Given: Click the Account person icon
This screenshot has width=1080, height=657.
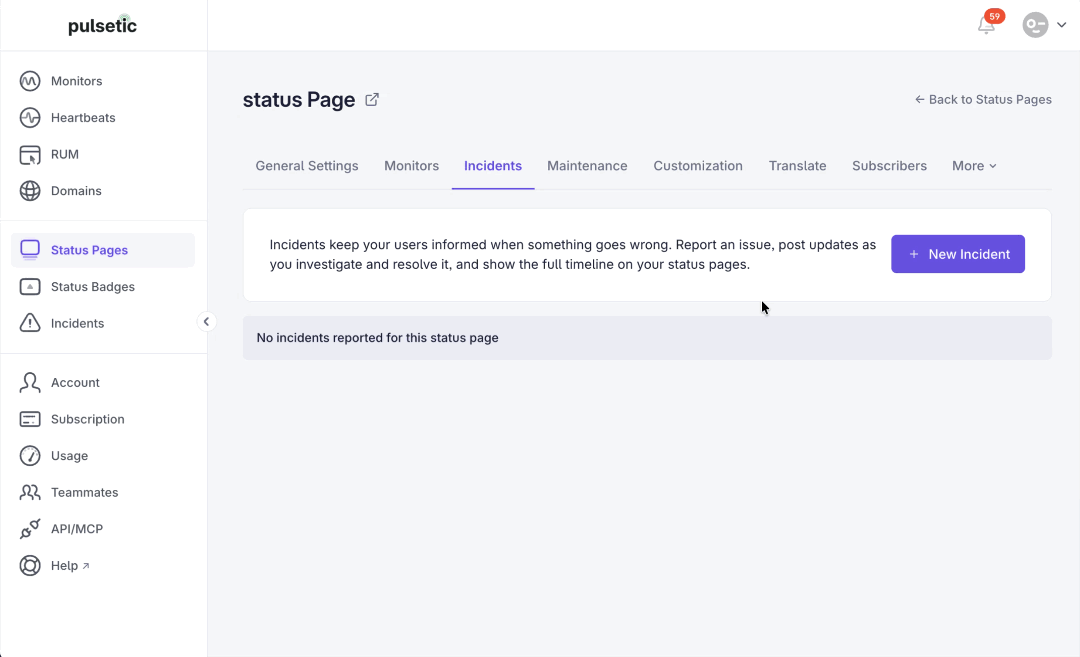Looking at the screenshot, I should point(30,382).
